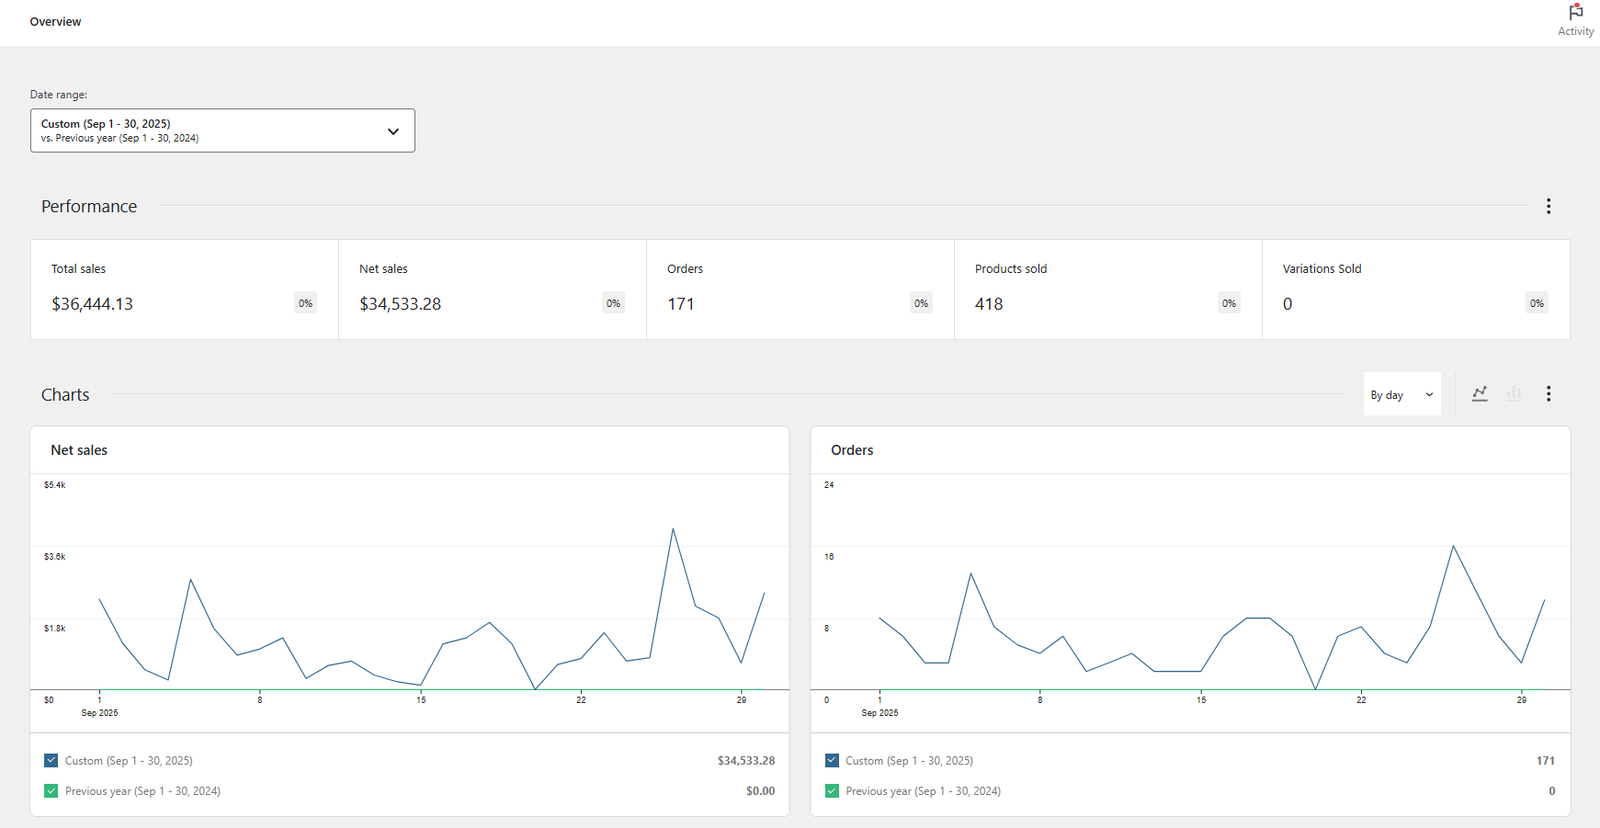Viewport: 1600px width, 828px height.
Task: Open Charts section options menu
Action: 1548,394
